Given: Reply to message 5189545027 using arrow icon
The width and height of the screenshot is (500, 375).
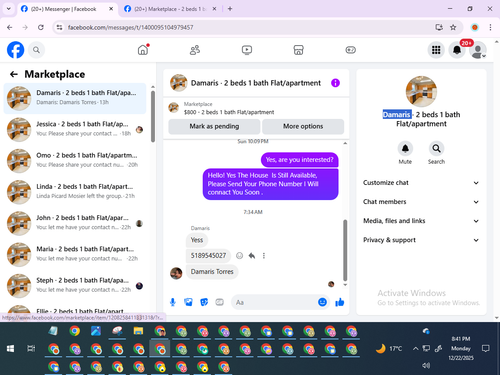Looking at the screenshot, I should coord(252,256).
